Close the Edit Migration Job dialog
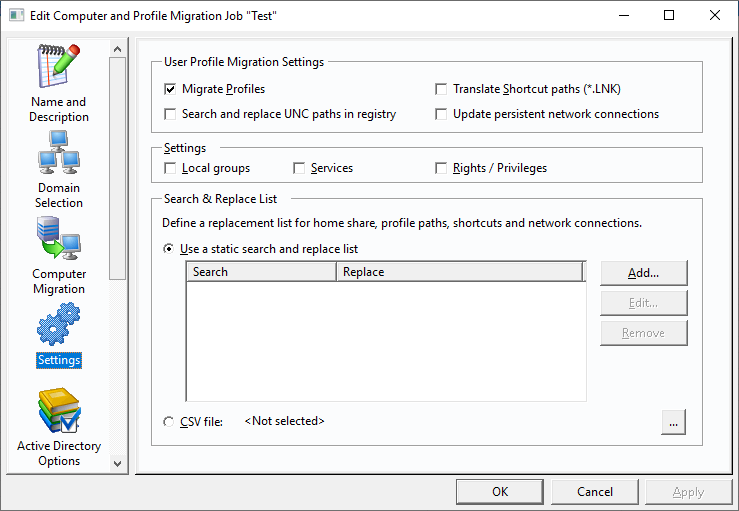This screenshot has height=511, width=739. pos(714,15)
